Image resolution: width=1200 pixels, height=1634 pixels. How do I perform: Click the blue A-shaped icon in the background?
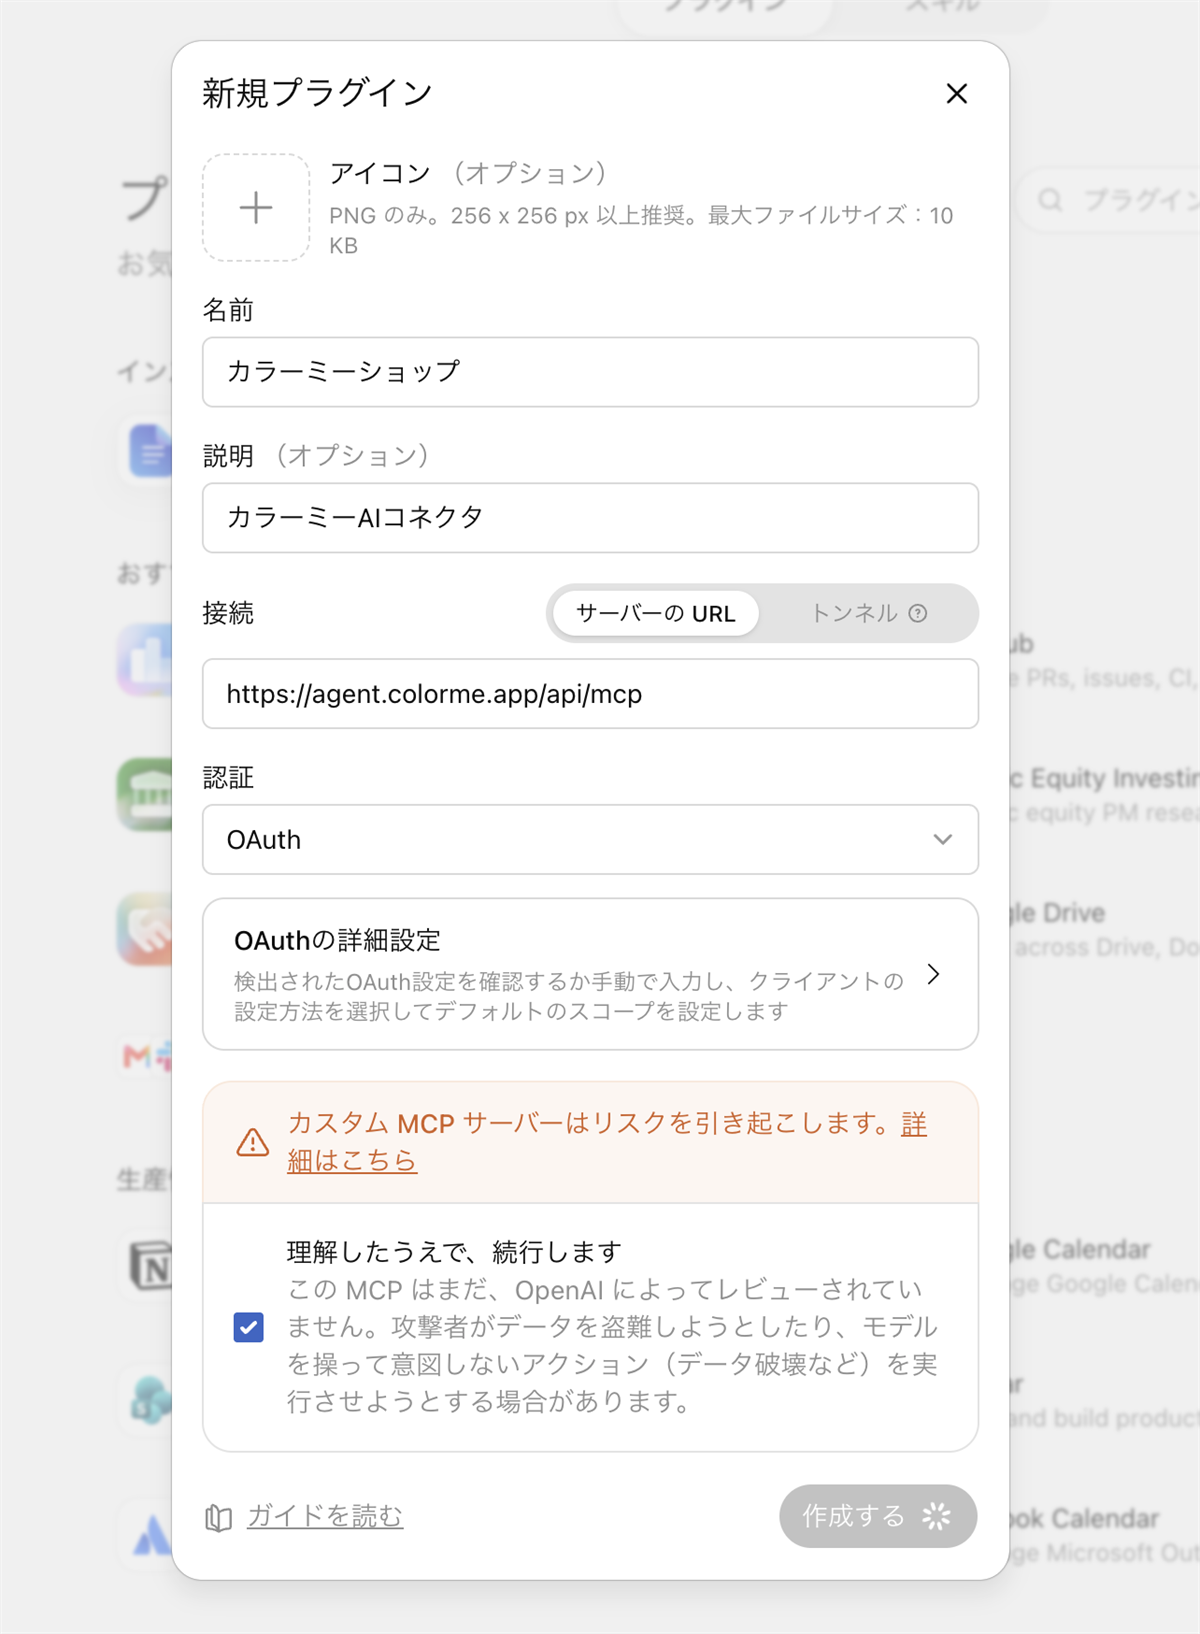coord(152,1535)
